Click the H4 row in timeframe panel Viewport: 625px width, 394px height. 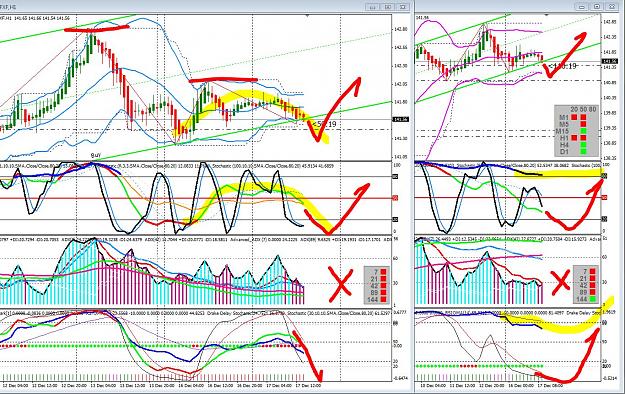(573, 144)
